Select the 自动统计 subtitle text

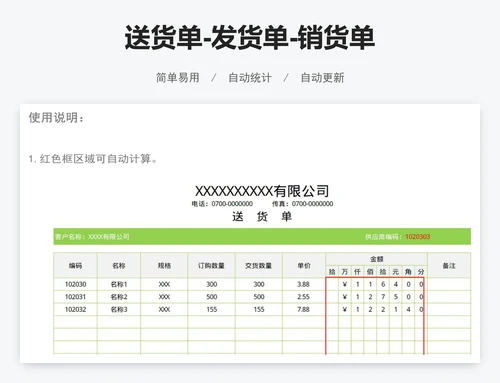click(250, 78)
